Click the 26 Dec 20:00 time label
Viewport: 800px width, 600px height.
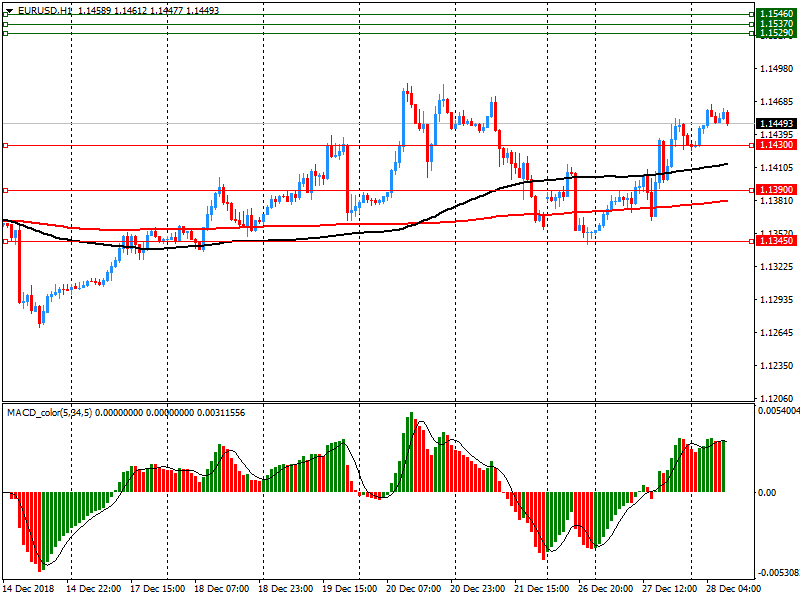point(606,589)
